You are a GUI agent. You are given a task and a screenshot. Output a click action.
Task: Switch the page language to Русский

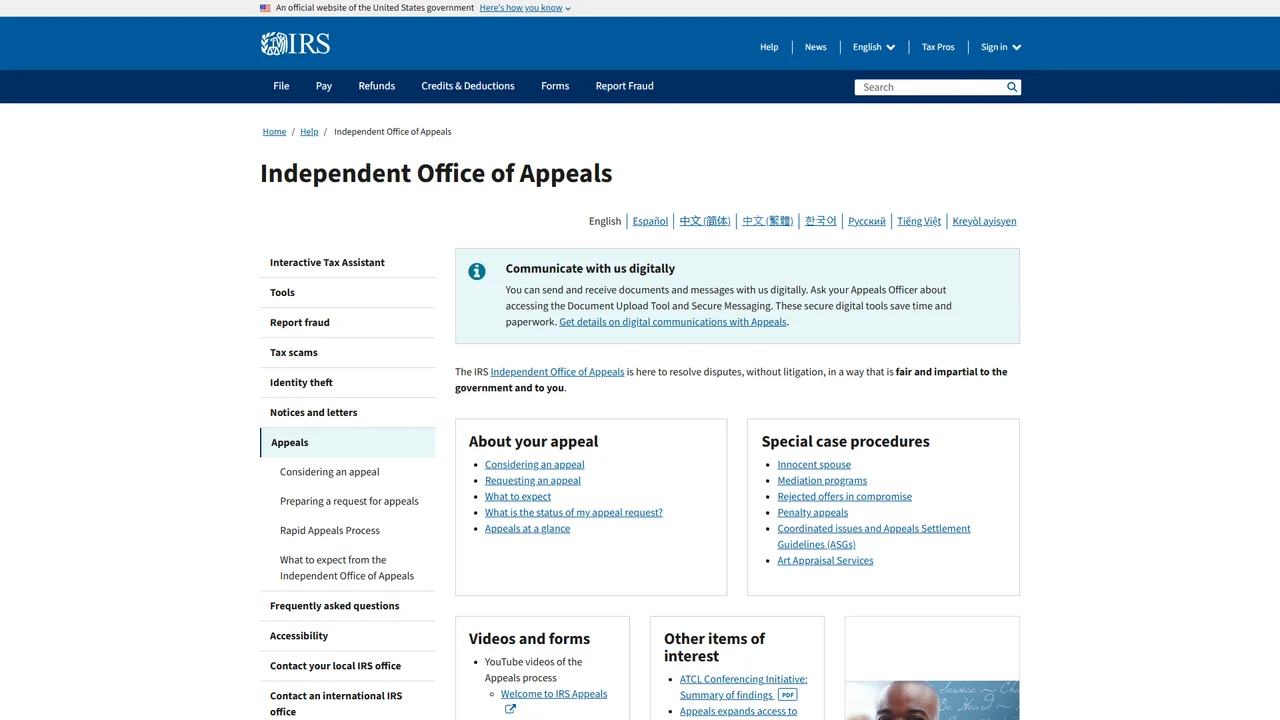(x=867, y=221)
